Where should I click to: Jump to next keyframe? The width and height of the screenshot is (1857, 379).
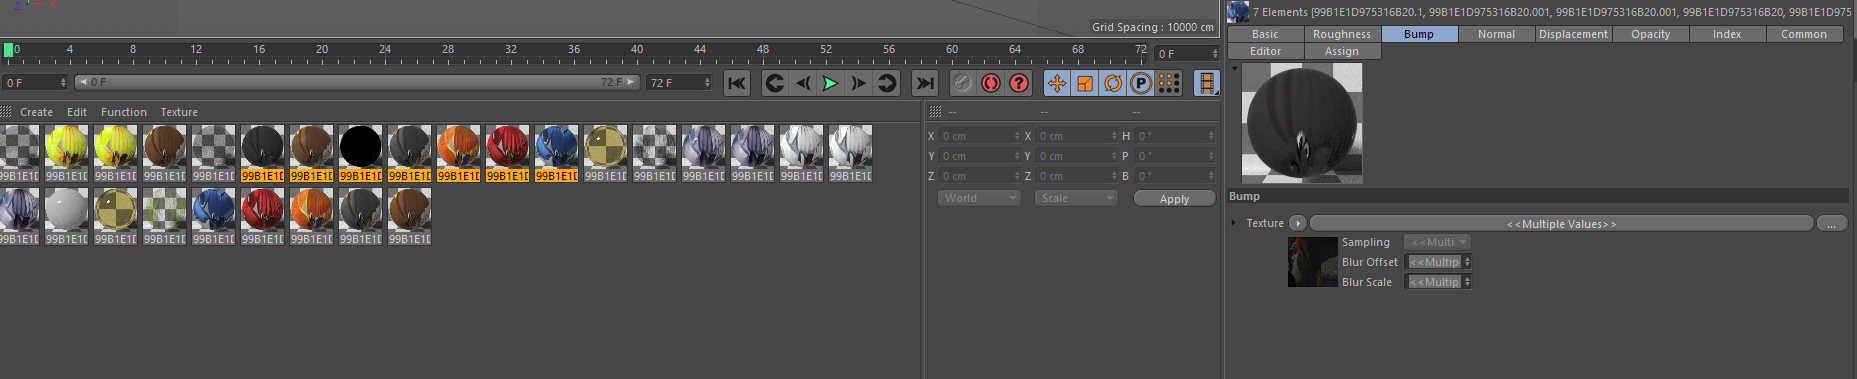887,83
